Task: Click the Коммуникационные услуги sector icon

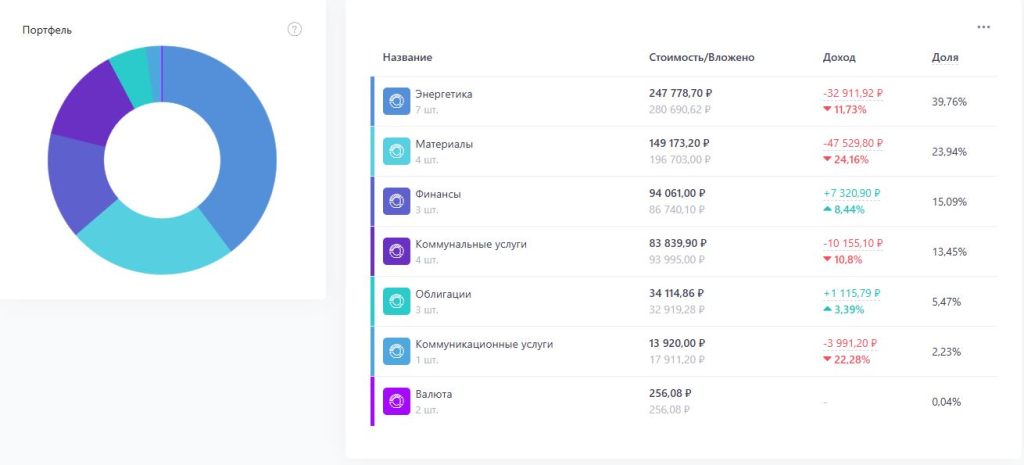Action: pyautogui.click(x=397, y=351)
